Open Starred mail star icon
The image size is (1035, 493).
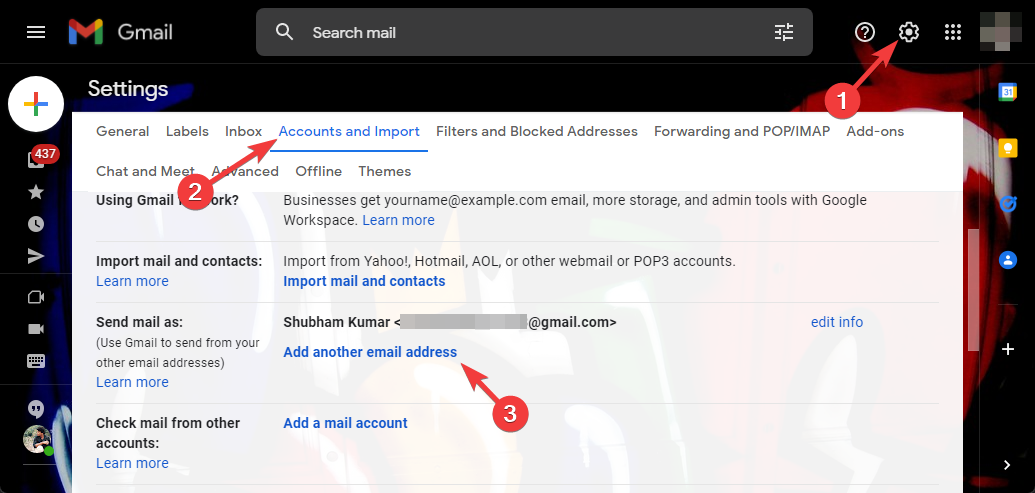pos(36,192)
